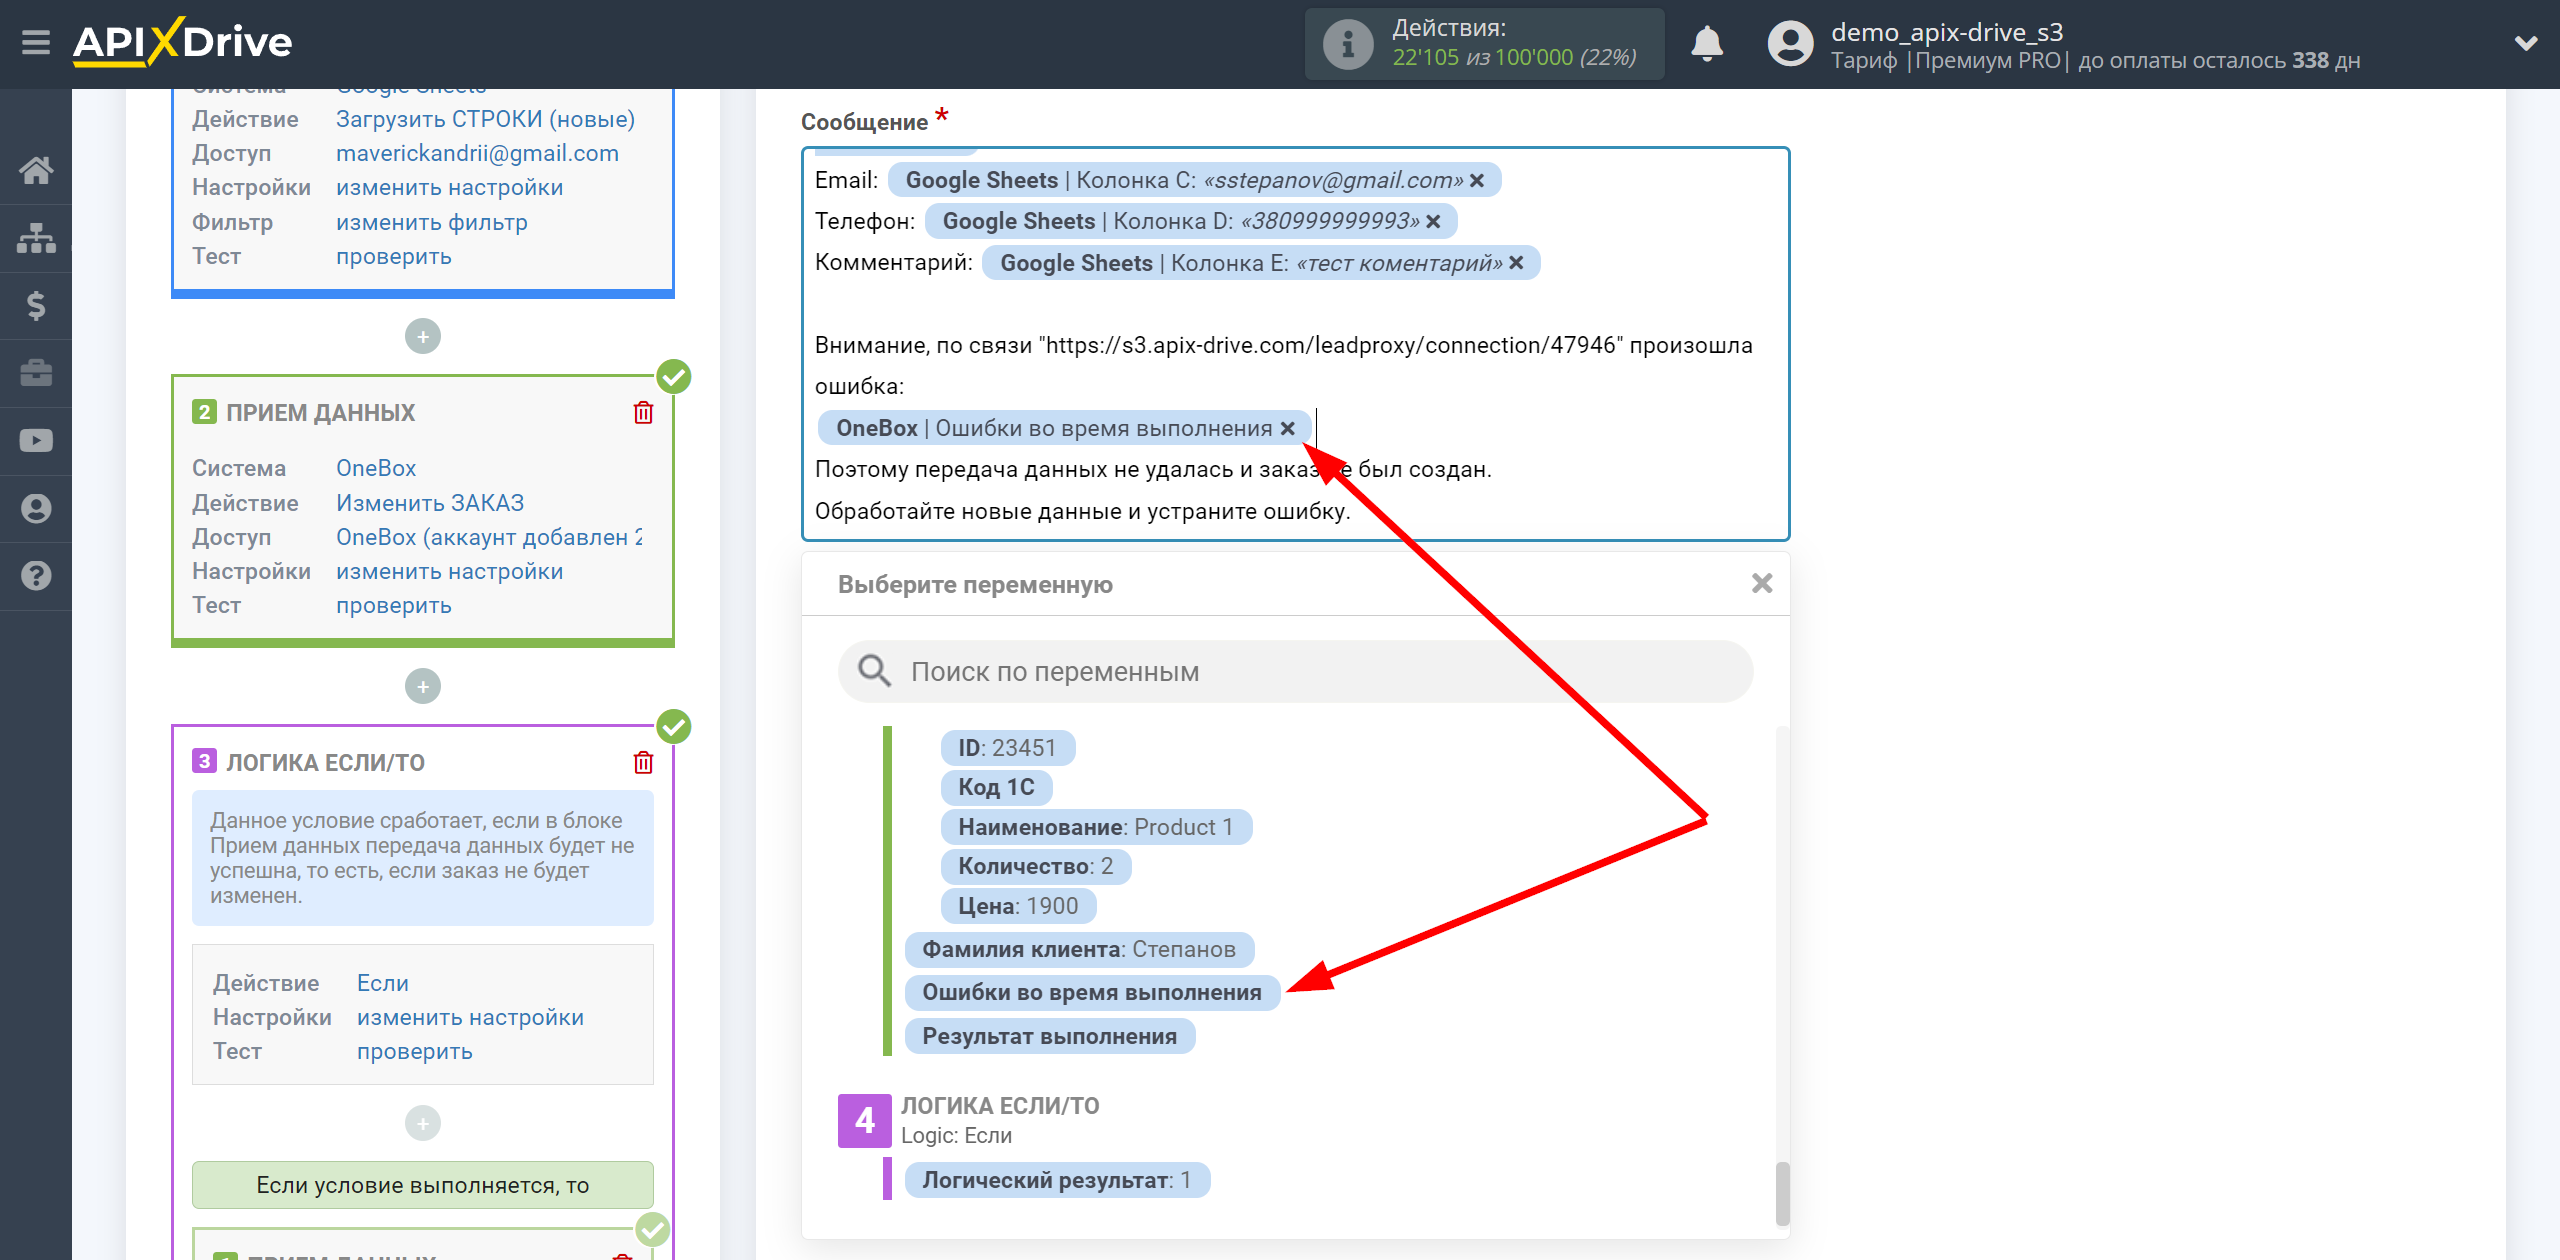This screenshot has height=1260, width=2560.
Task: Insert the Количество: 2 variable
Action: (x=1035, y=866)
